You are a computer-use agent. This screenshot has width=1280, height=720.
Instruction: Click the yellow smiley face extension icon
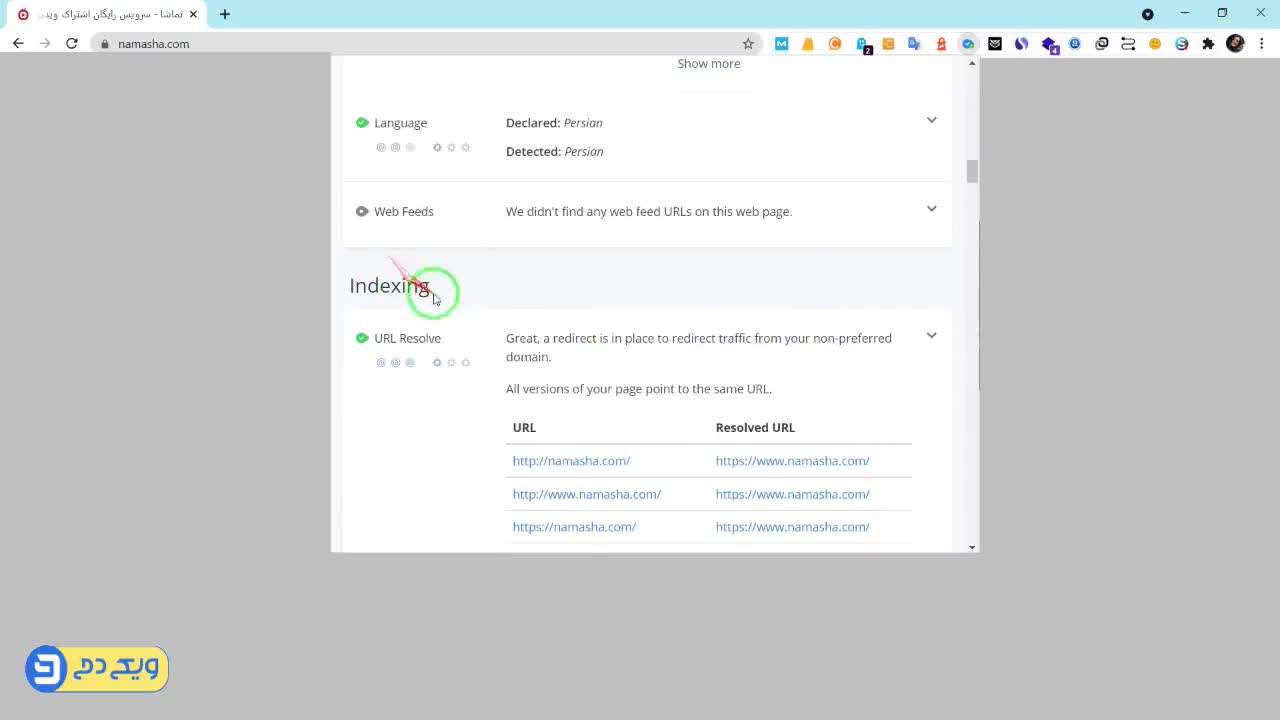pos(1155,44)
